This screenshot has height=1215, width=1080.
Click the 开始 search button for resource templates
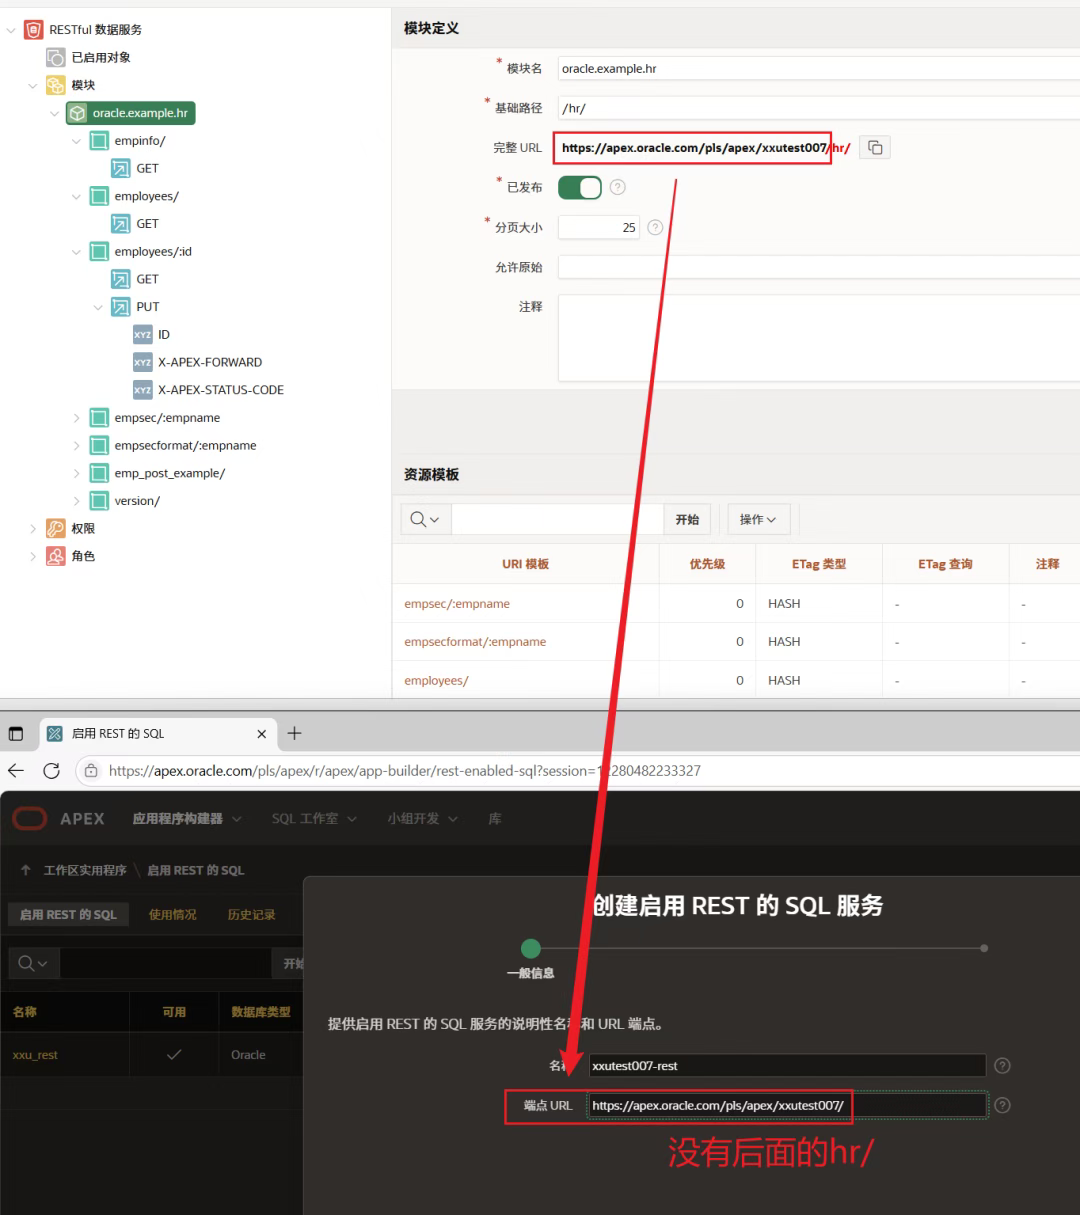[x=687, y=519]
